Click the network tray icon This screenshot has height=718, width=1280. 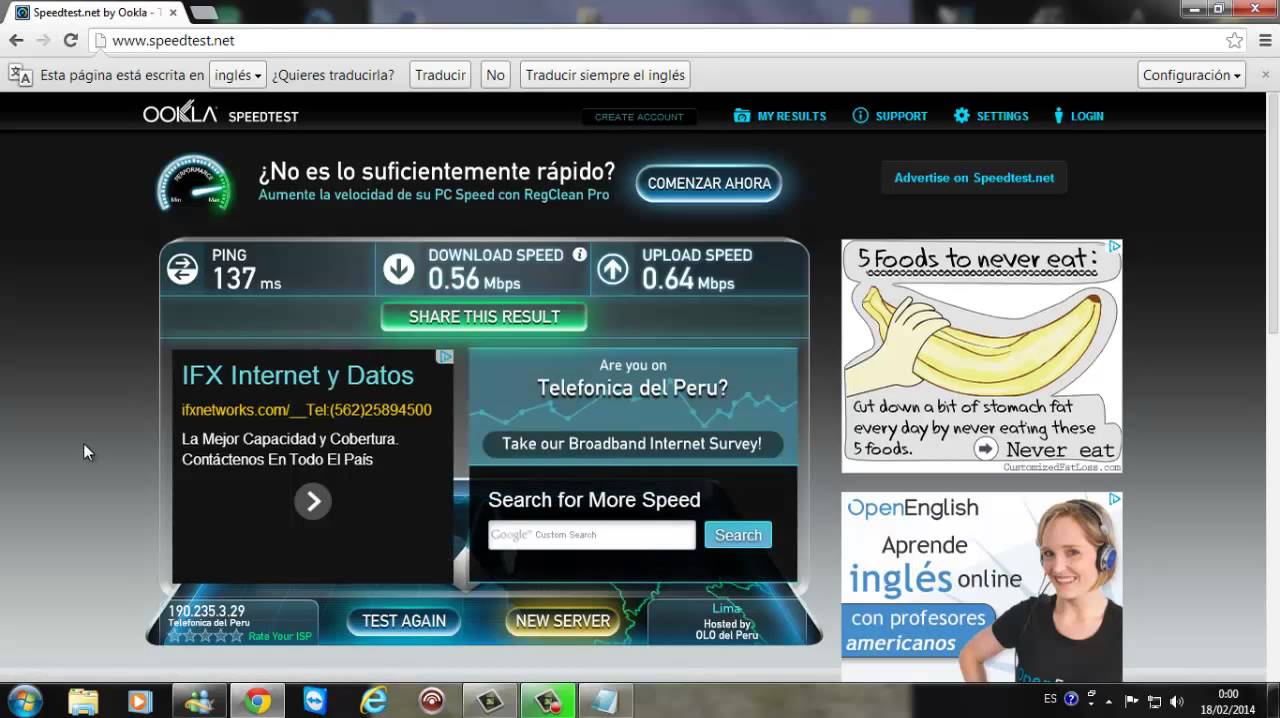pyautogui.click(x=1154, y=701)
